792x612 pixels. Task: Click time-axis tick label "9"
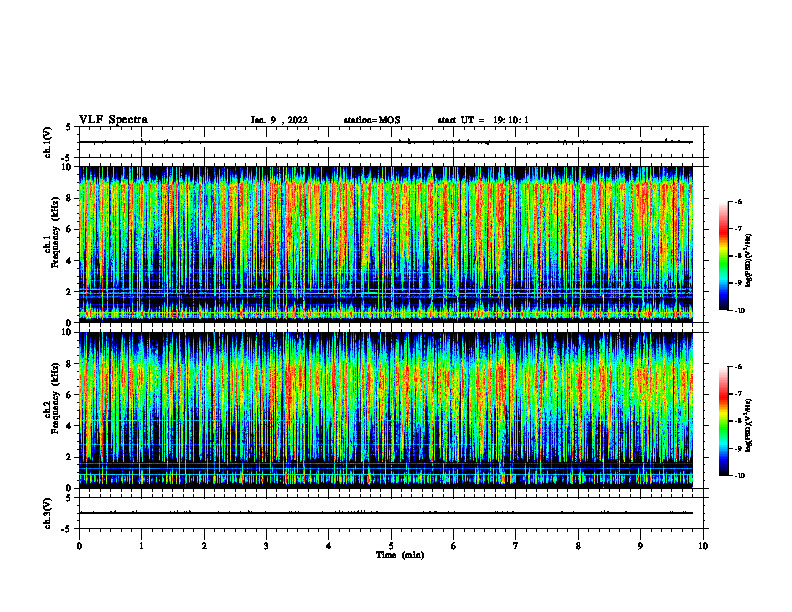(640, 546)
